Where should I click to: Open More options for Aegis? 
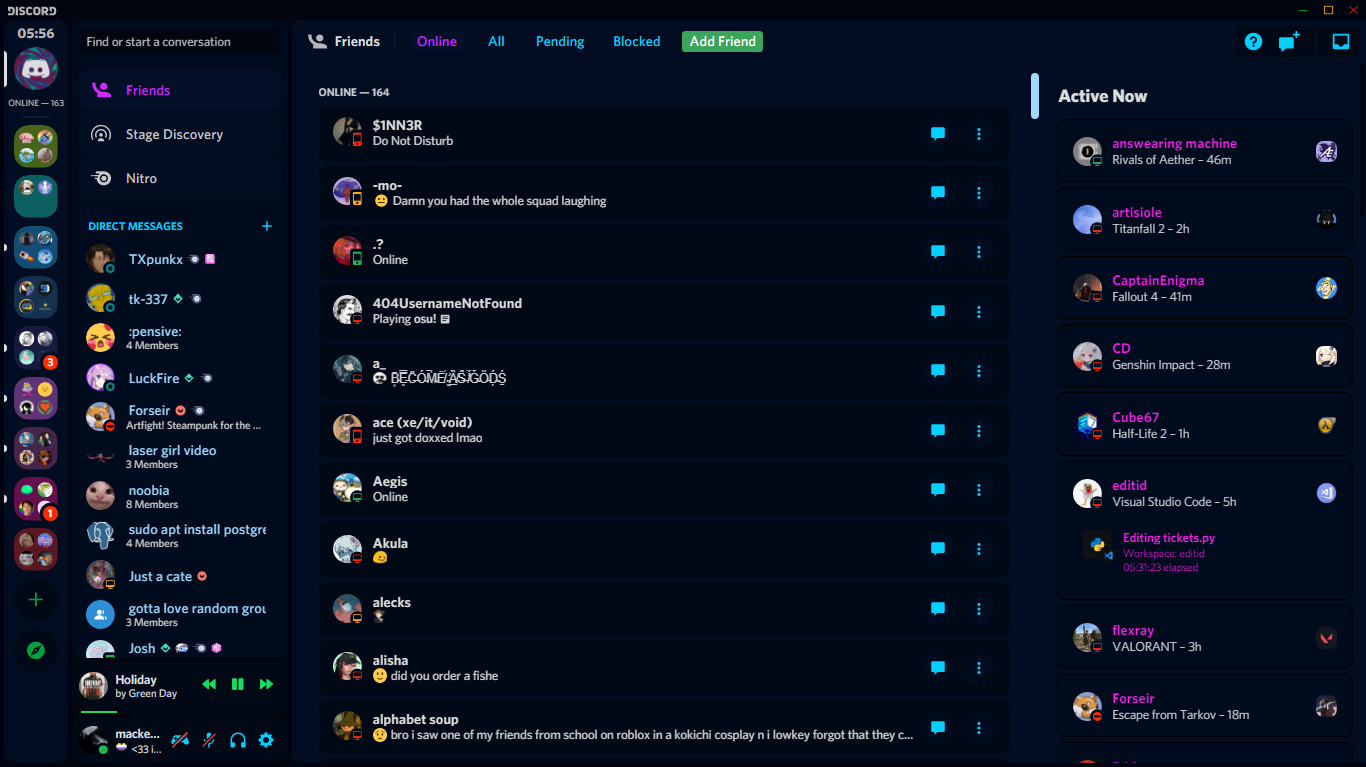click(979, 490)
